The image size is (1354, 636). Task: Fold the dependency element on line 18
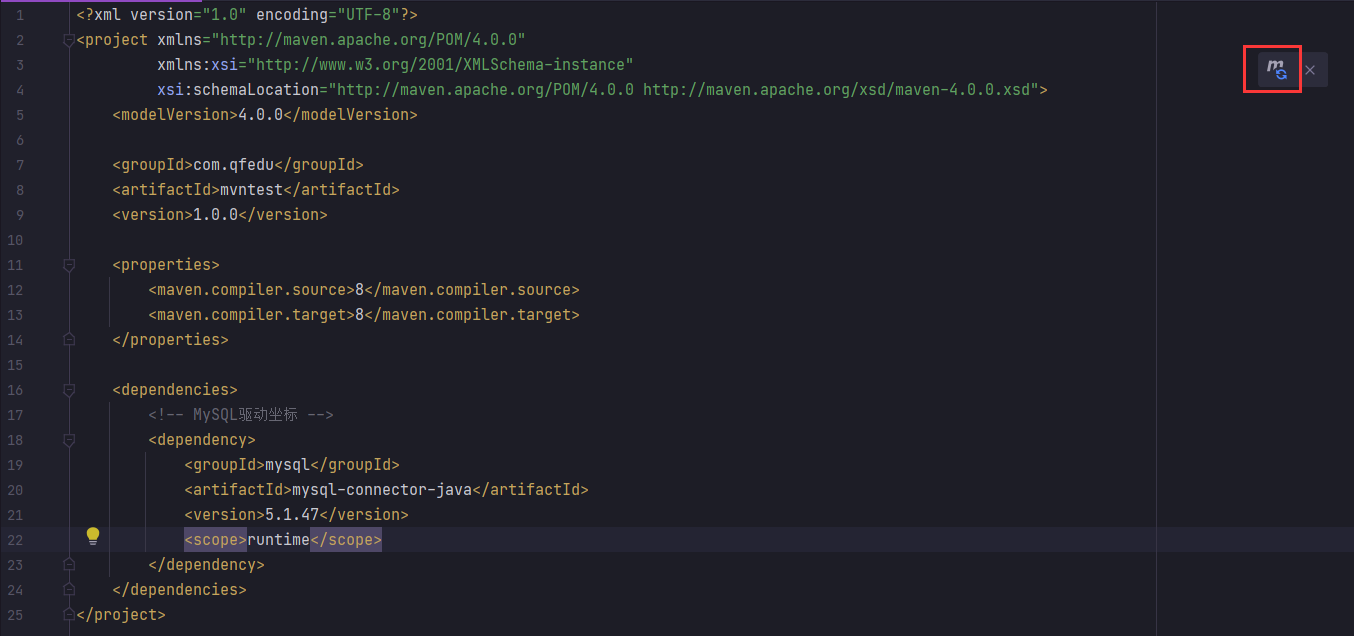[x=69, y=440]
